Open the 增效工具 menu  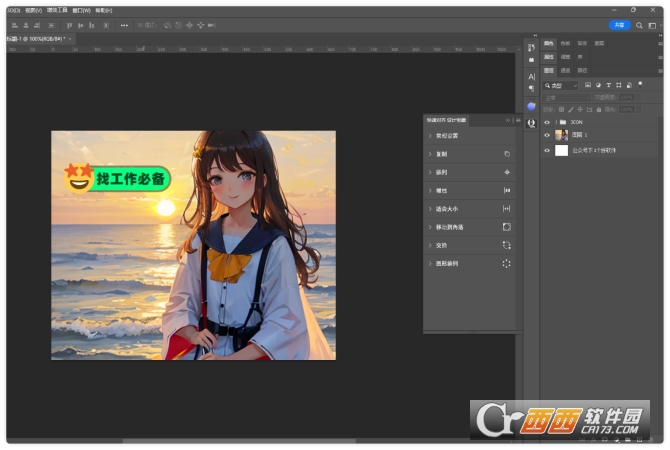[x=57, y=10]
